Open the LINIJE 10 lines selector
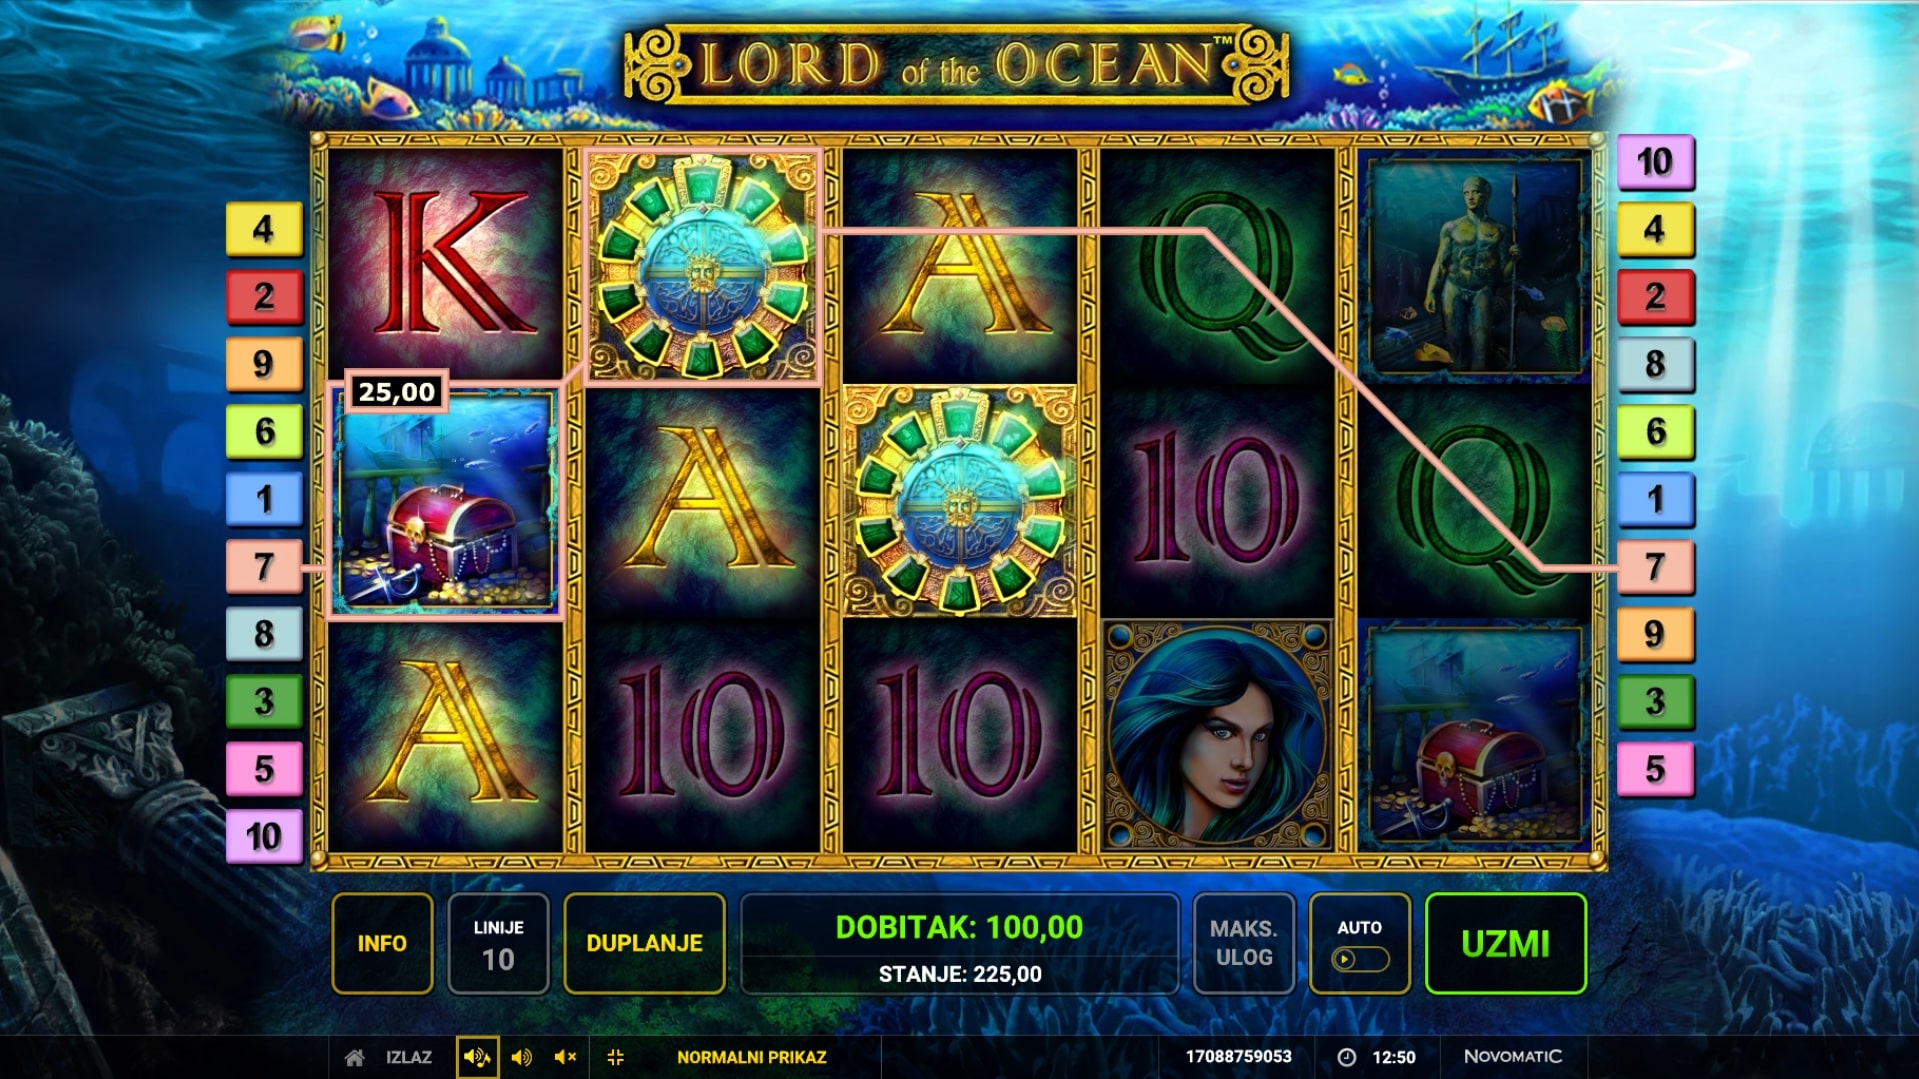Viewport: 1919px width, 1079px height. (x=498, y=943)
